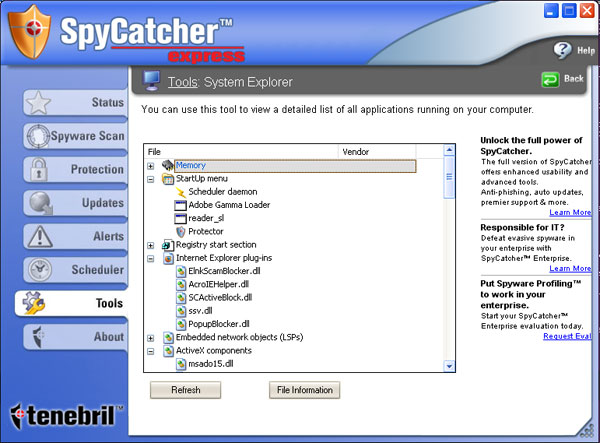Click the globe icon on Updates
Image resolution: width=600 pixels, height=443 pixels.
(41, 203)
